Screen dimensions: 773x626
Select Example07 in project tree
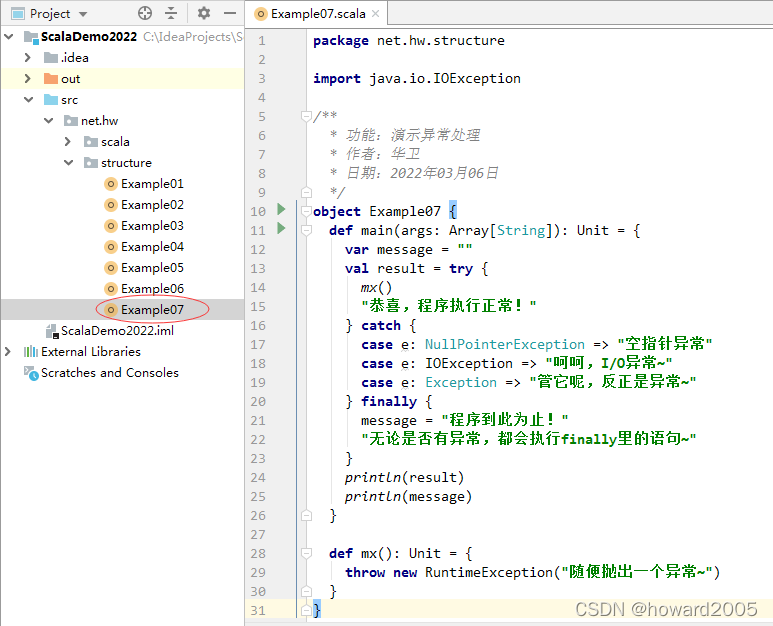(x=152, y=310)
